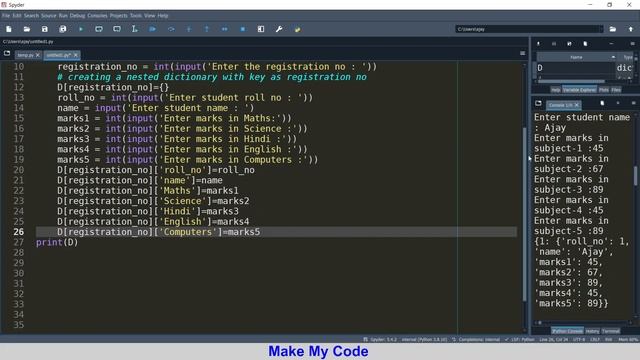The width and height of the screenshot is (640, 360).
Task: Click the debugger Step over icon
Action: click(x=171, y=29)
